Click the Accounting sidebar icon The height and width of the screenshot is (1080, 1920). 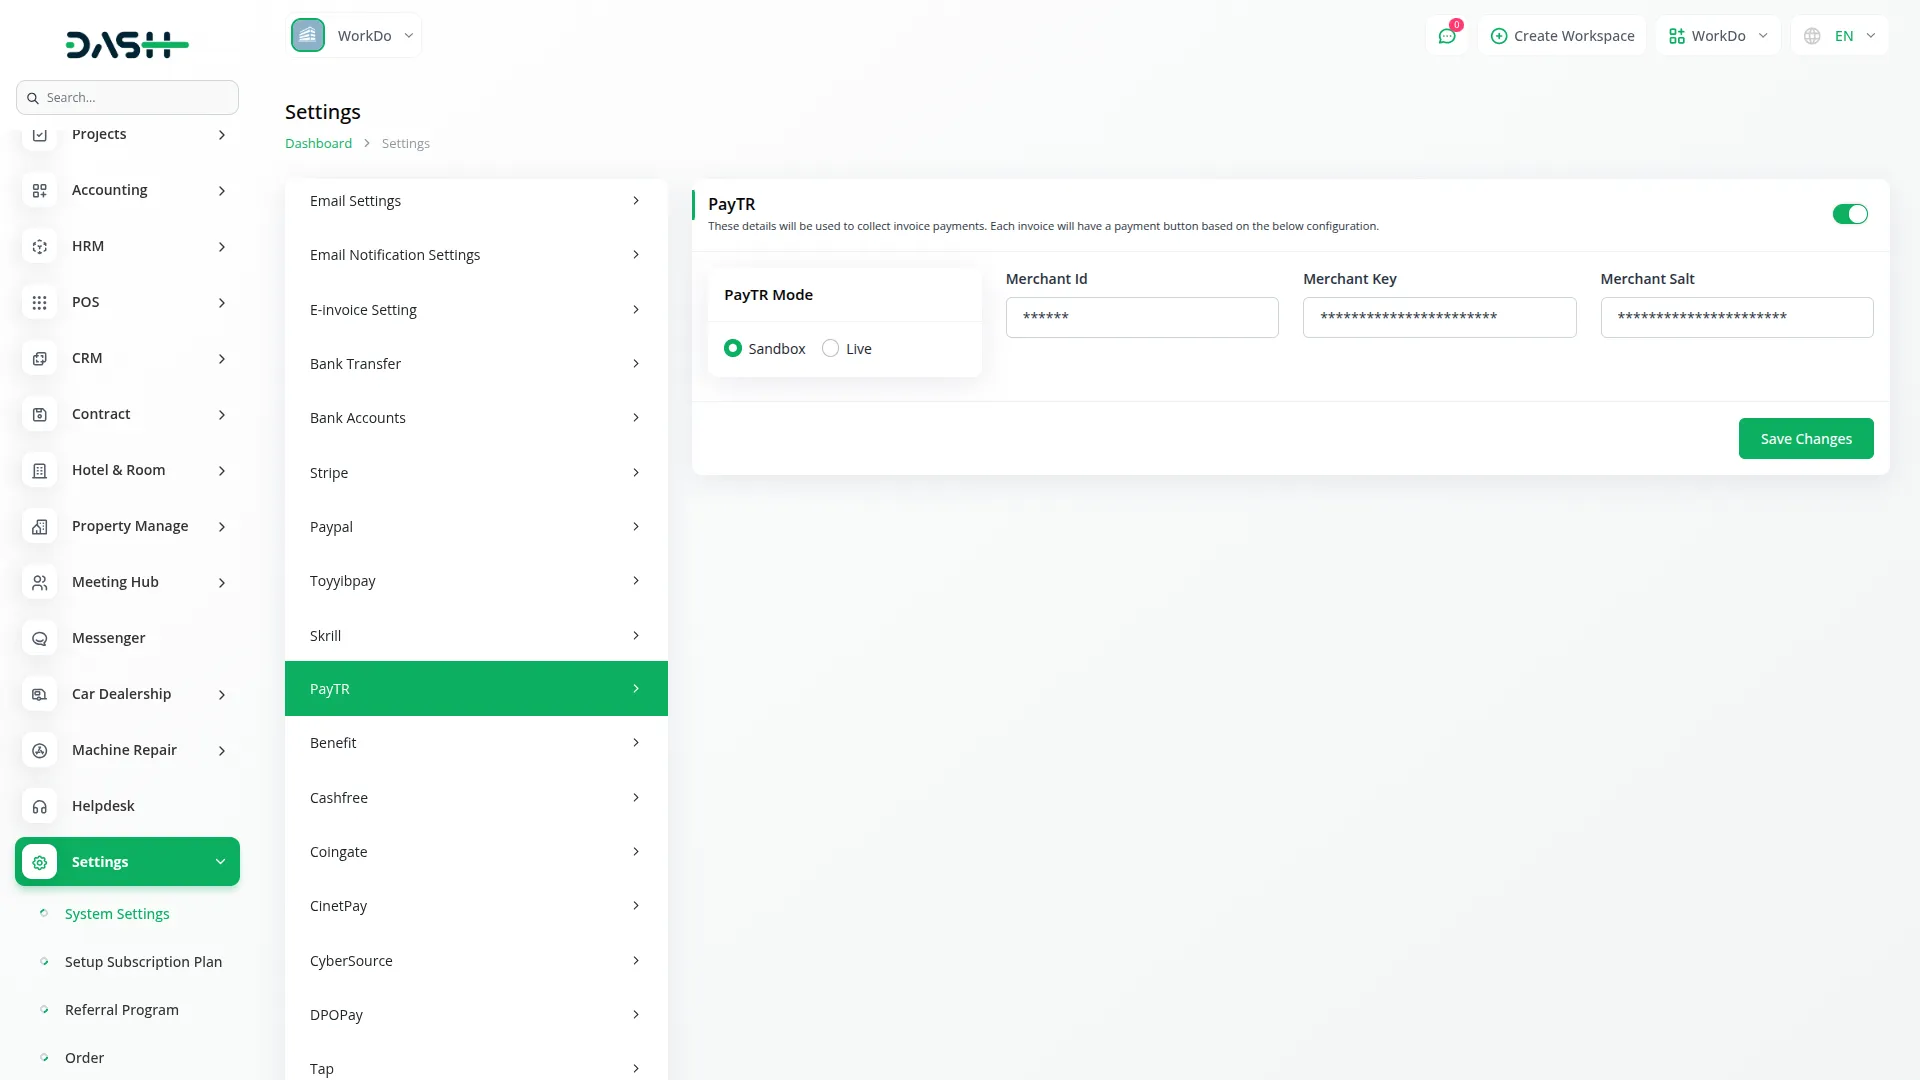tap(40, 190)
